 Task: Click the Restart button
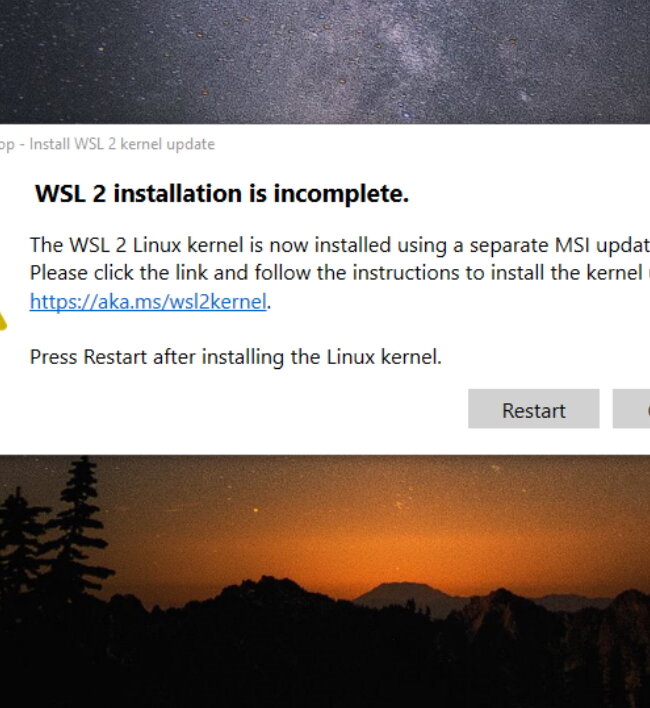pyautogui.click(x=534, y=409)
